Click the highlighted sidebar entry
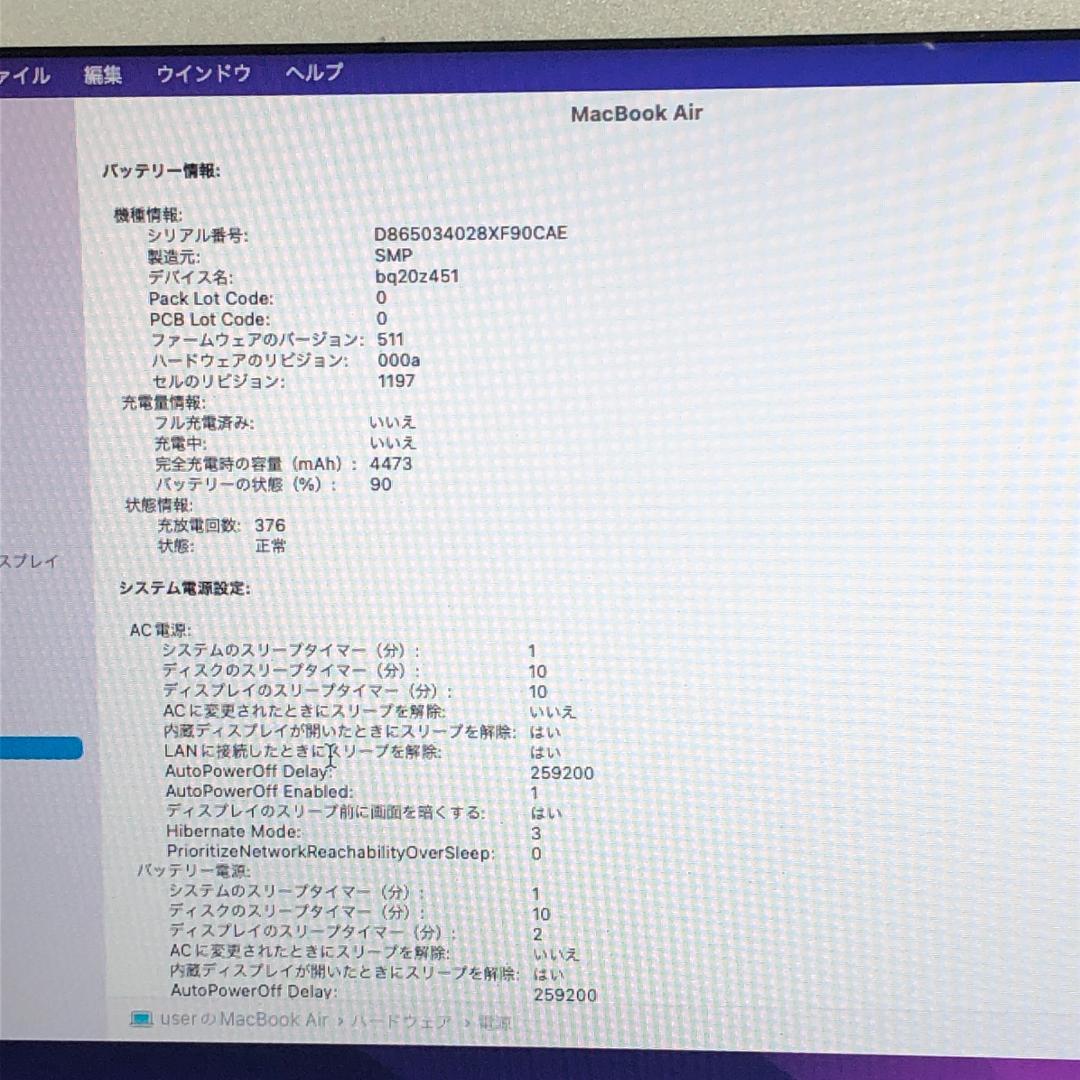This screenshot has height=1080, width=1080. point(42,747)
